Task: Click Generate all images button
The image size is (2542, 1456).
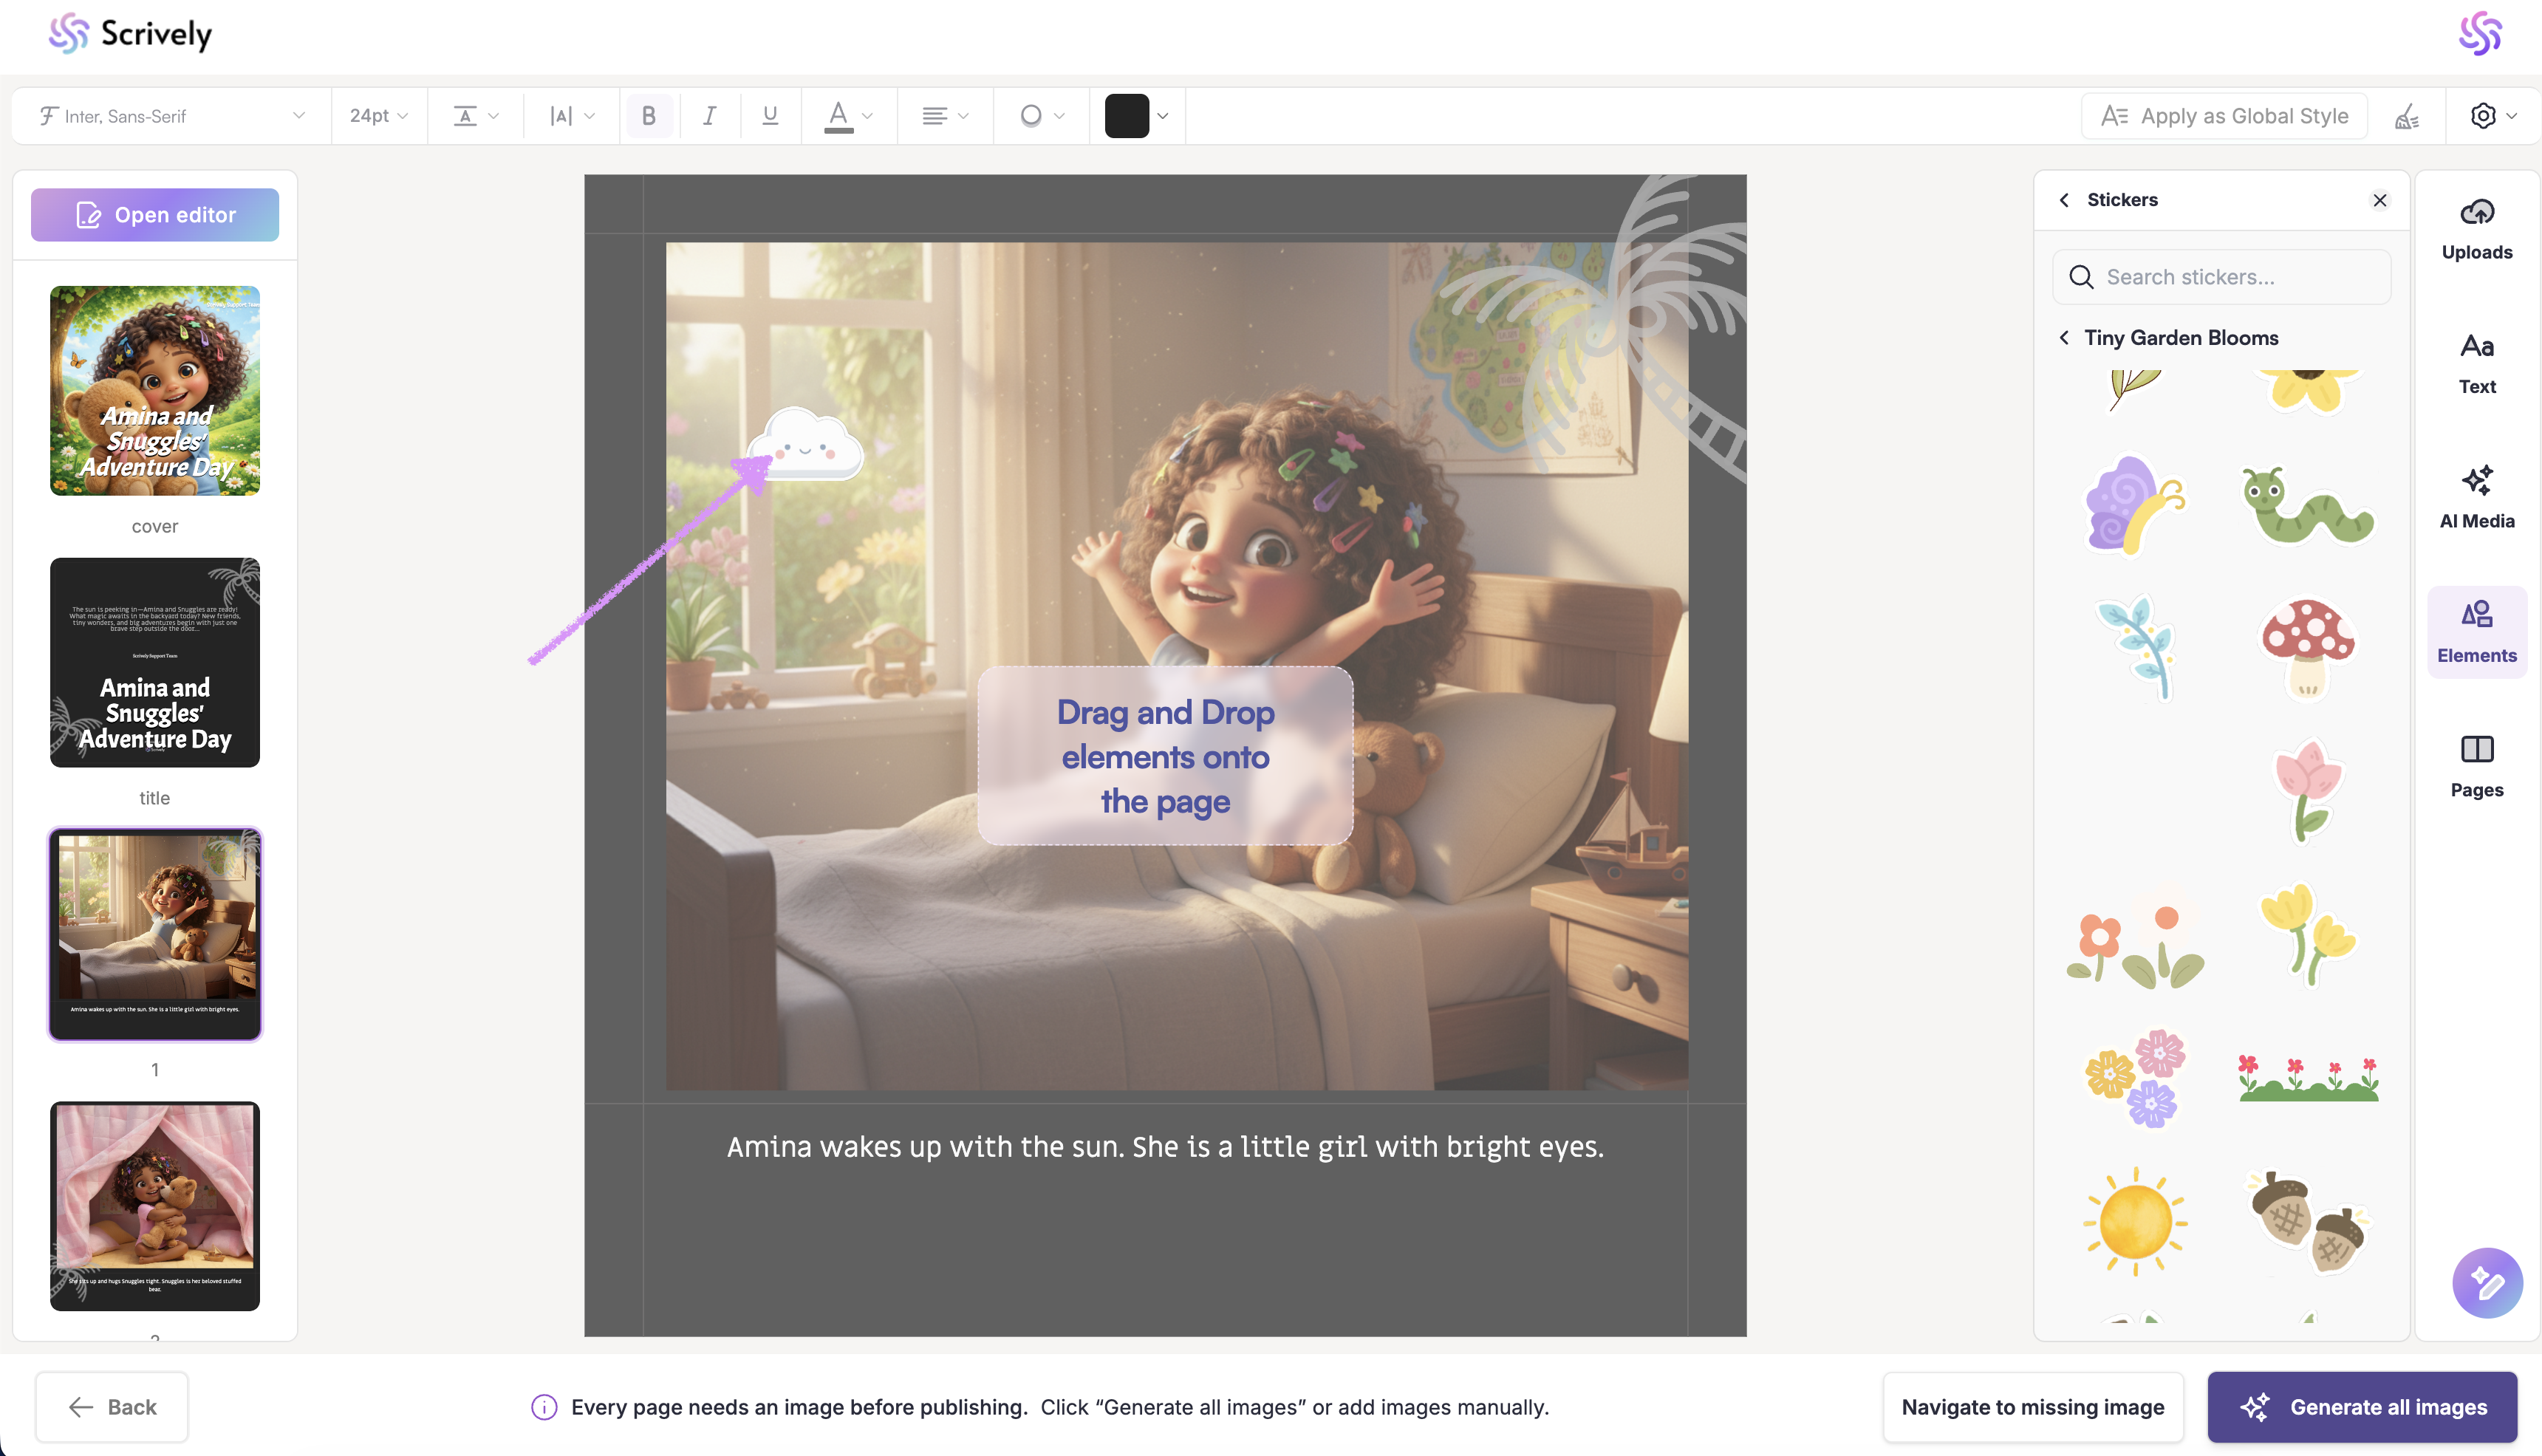Action: pos(2361,1406)
